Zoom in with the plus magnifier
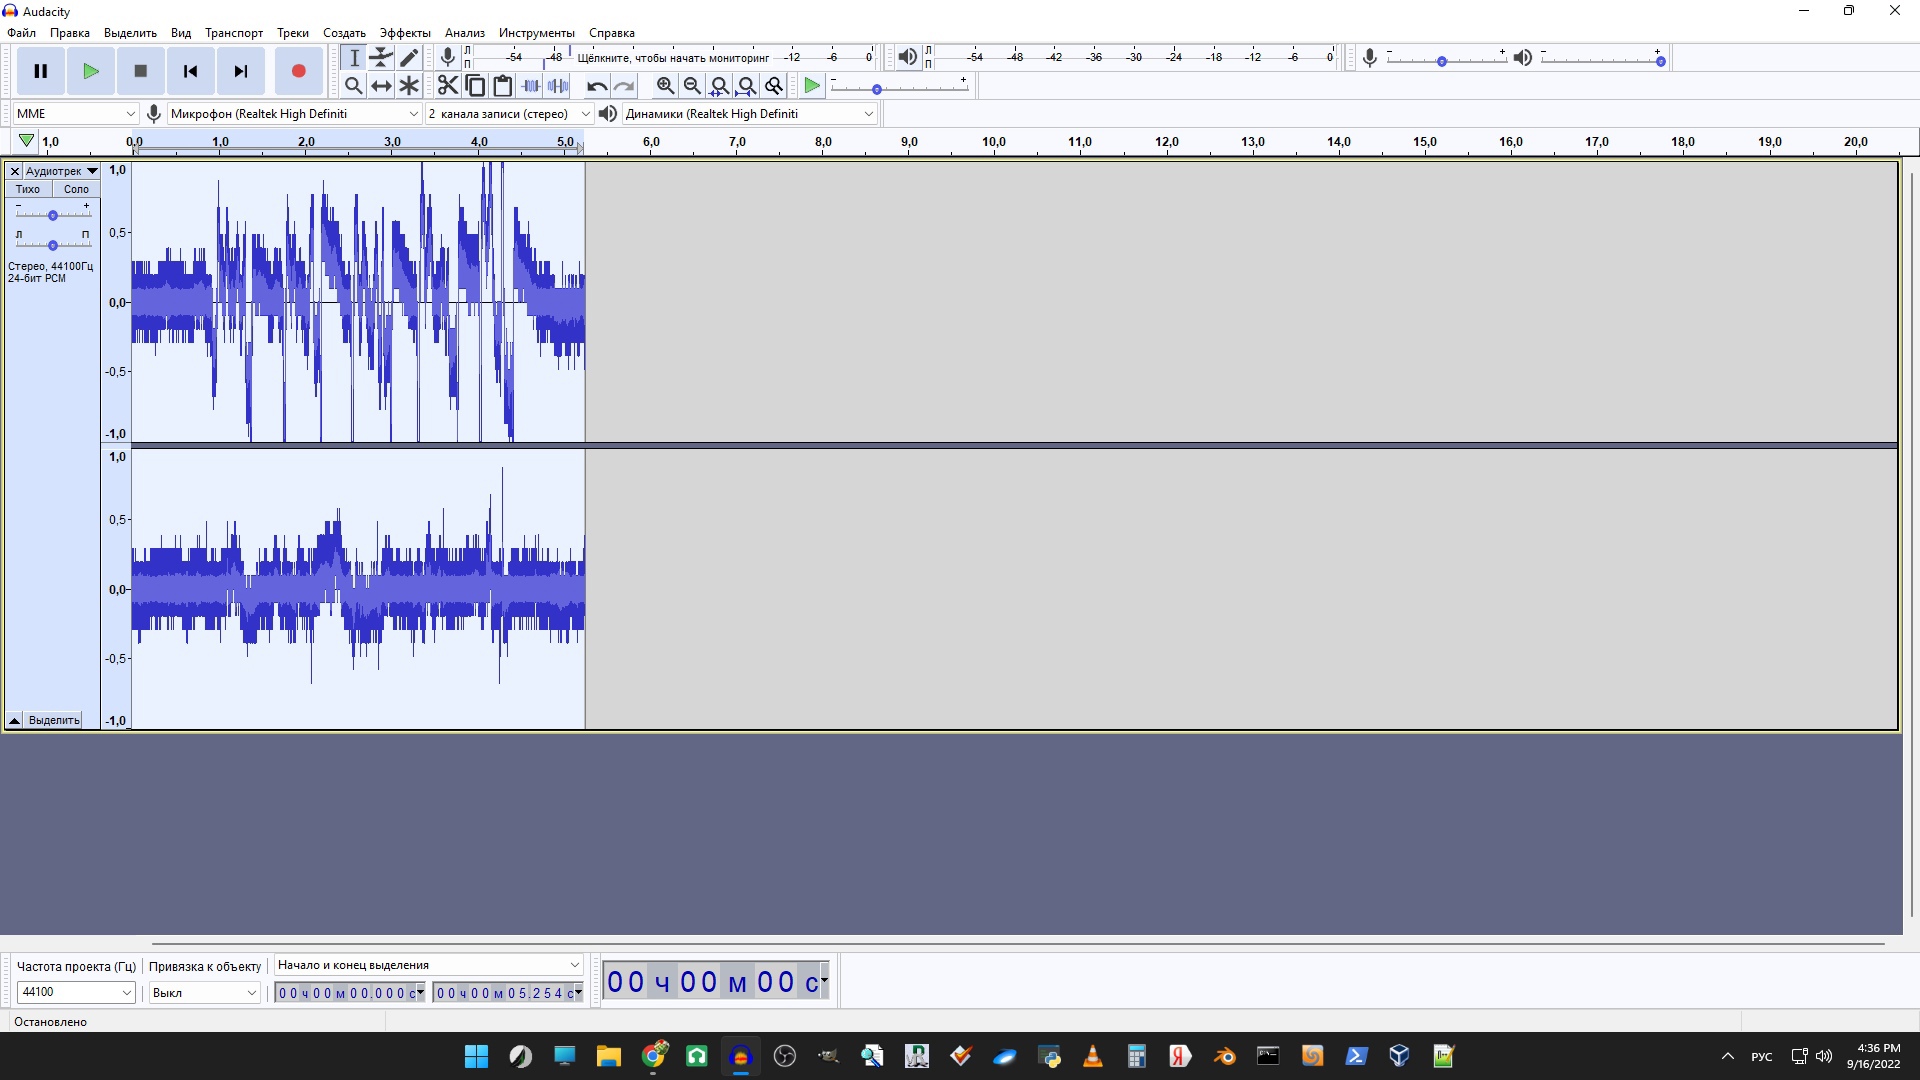 665,85
